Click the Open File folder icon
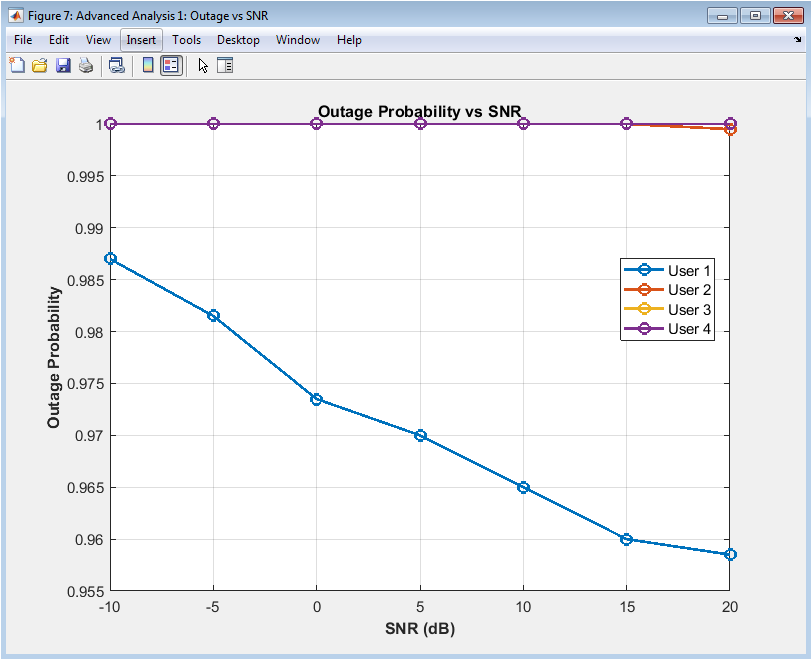The width and height of the screenshot is (812, 660). (x=40, y=65)
